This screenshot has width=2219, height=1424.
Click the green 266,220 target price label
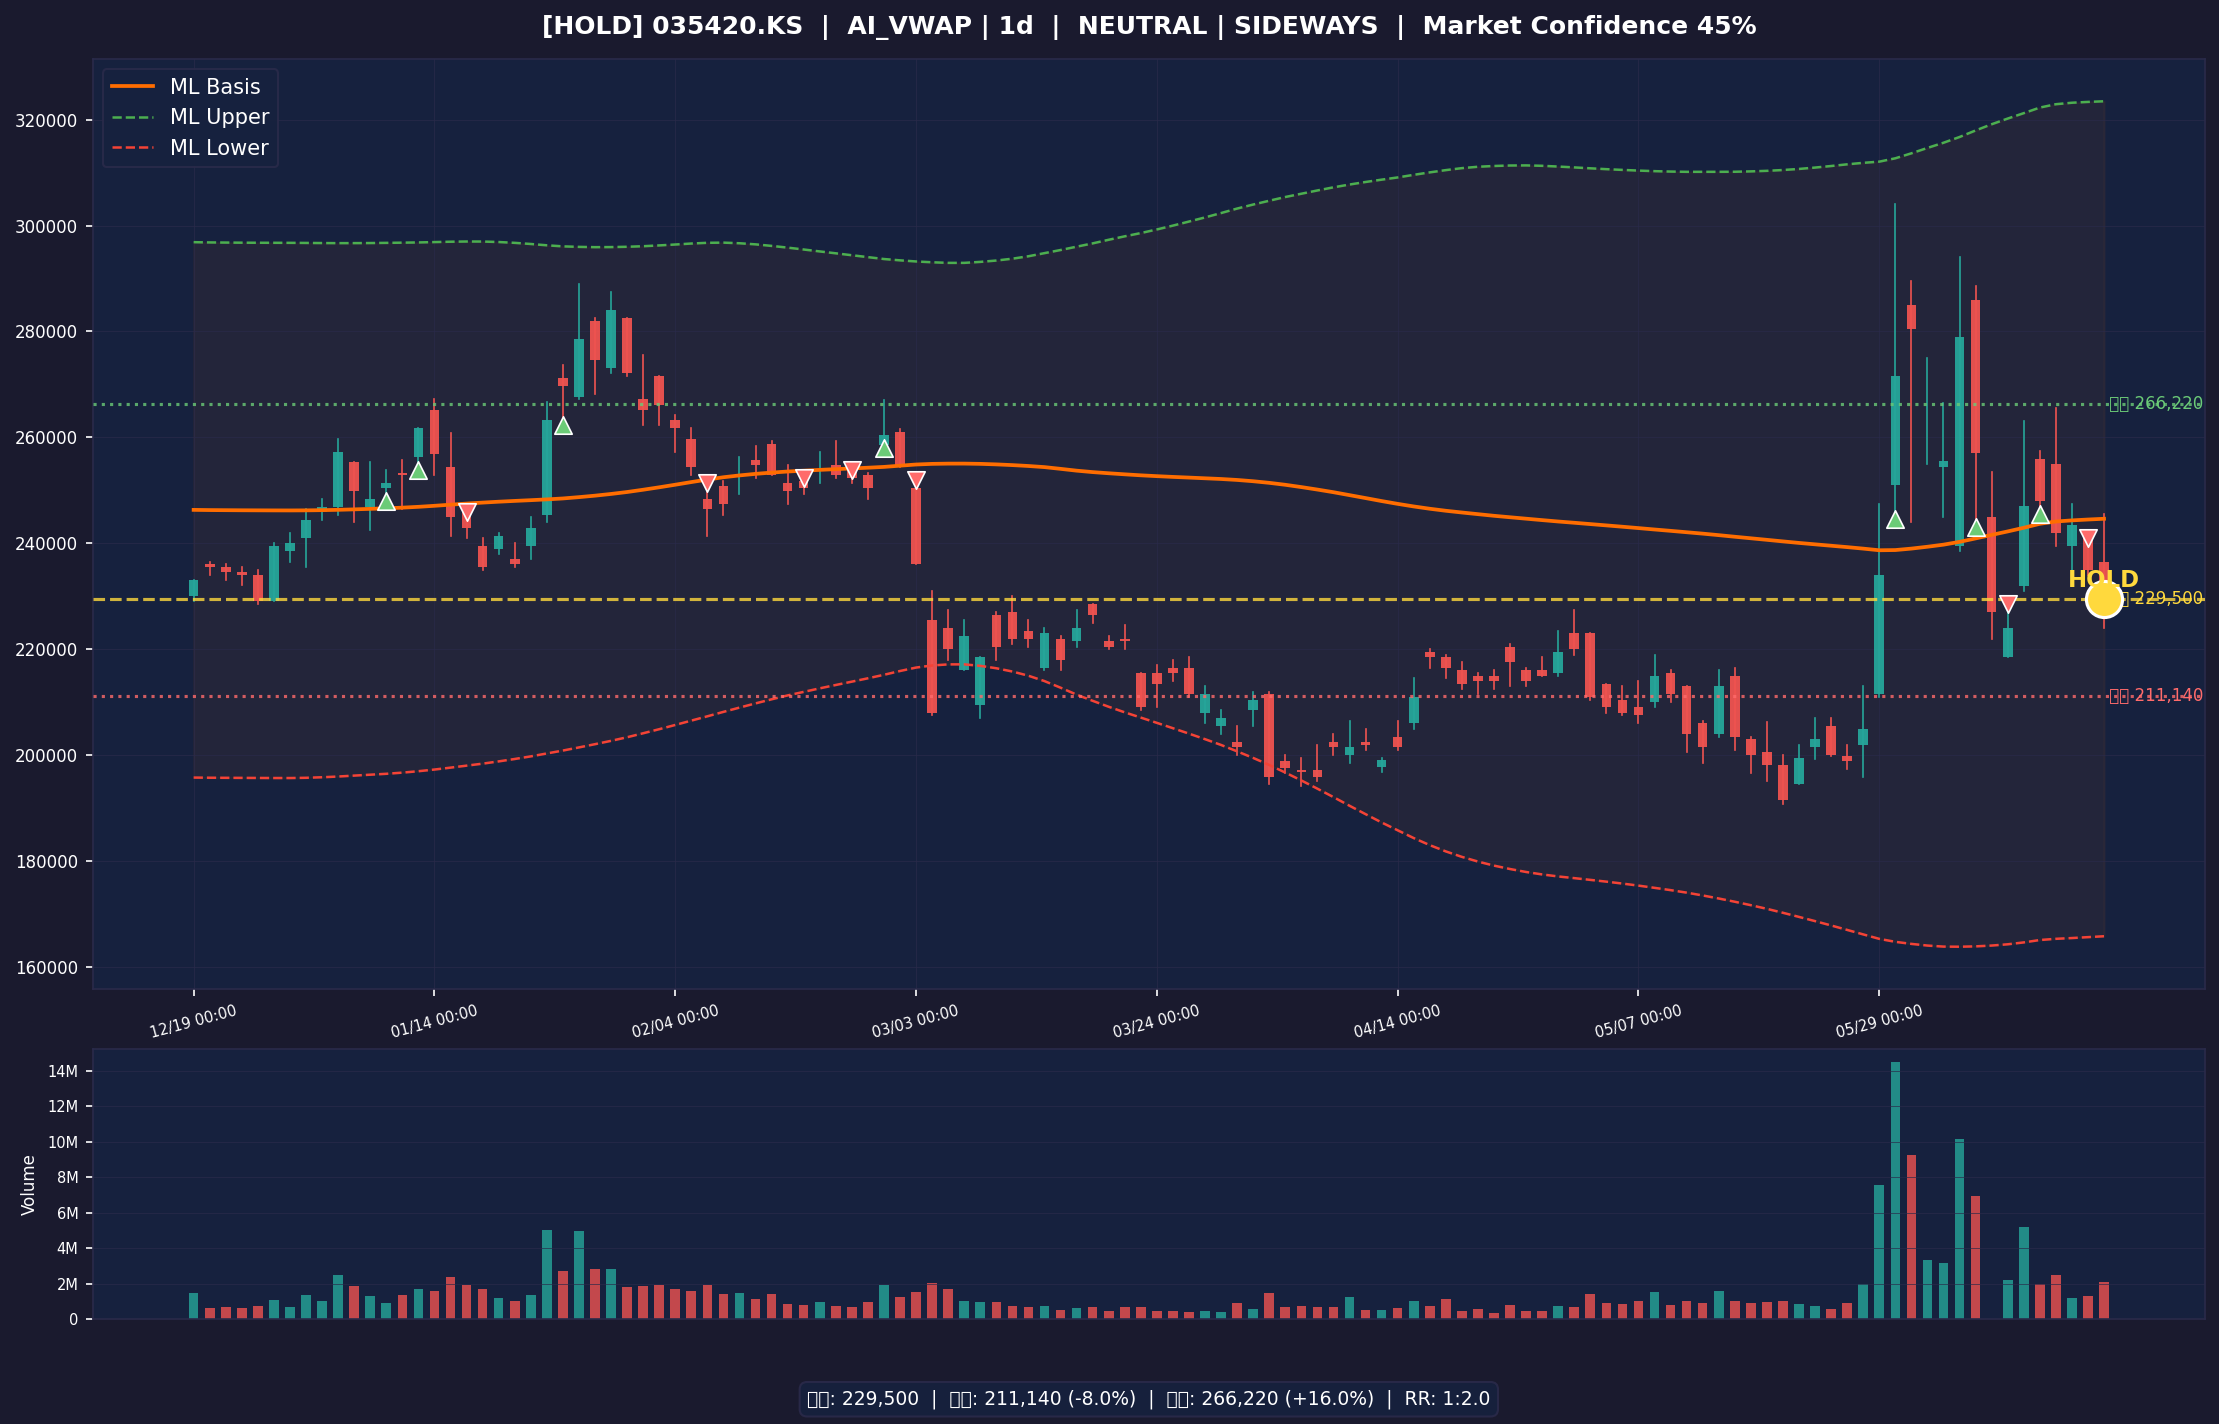2156,404
